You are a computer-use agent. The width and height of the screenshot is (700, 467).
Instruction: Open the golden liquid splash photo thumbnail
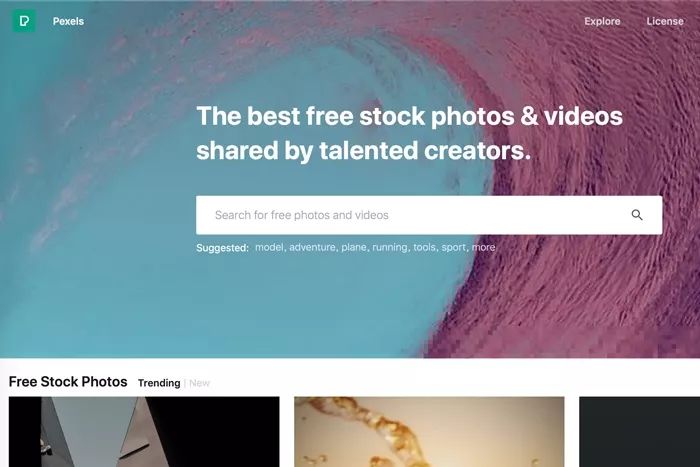pos(429,432)
